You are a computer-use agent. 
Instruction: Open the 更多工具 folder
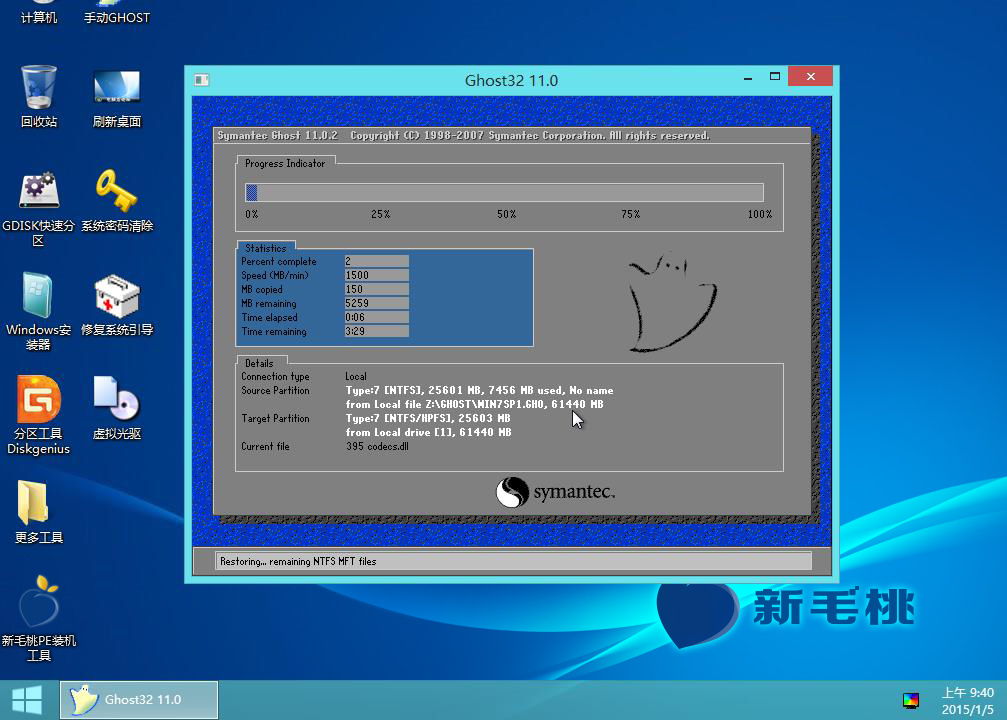coord(39,513)
